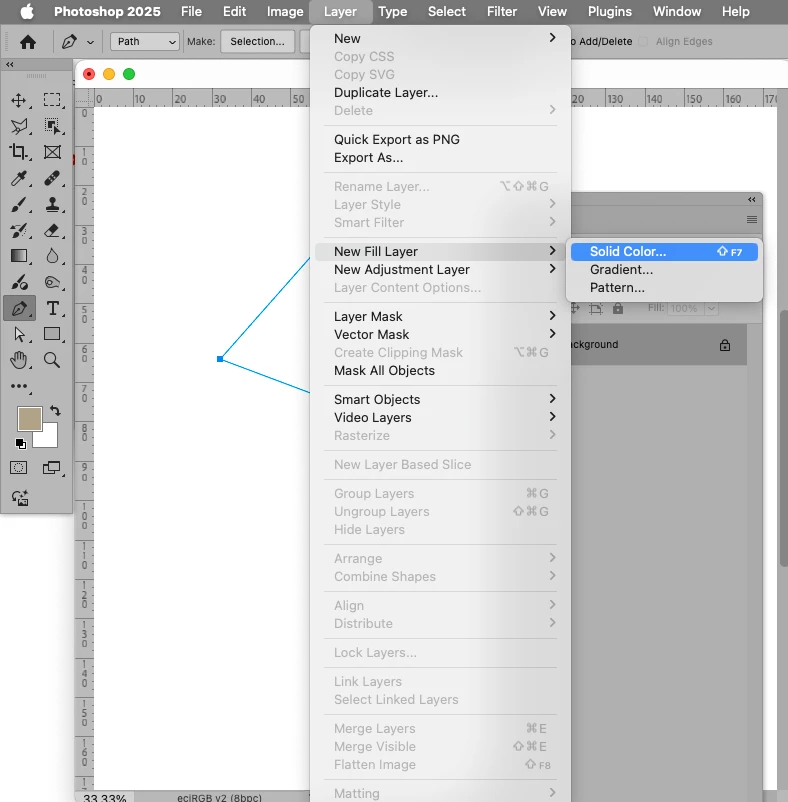
Task: Click the Make Selection button
Action: point(257,41)
